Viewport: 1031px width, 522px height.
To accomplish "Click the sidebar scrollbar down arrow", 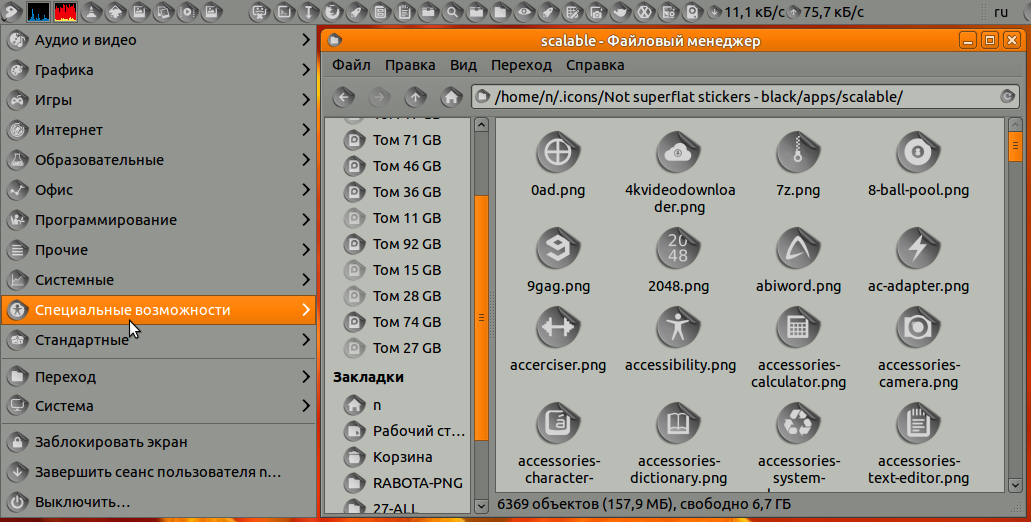I will click(x=481, y=506).
